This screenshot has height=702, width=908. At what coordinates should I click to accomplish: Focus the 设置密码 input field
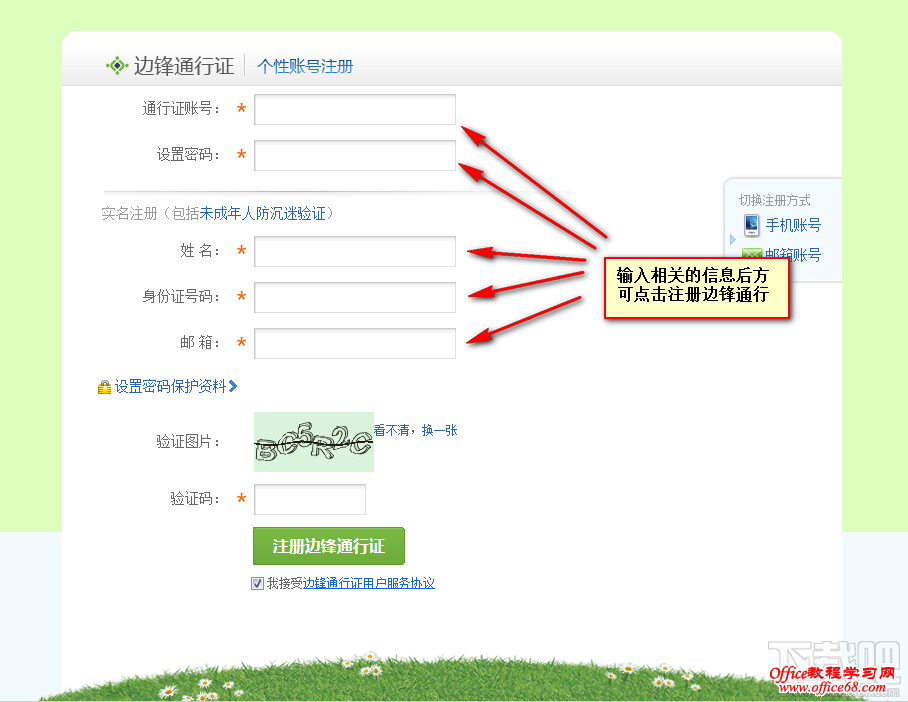click(x=355, y=155)
